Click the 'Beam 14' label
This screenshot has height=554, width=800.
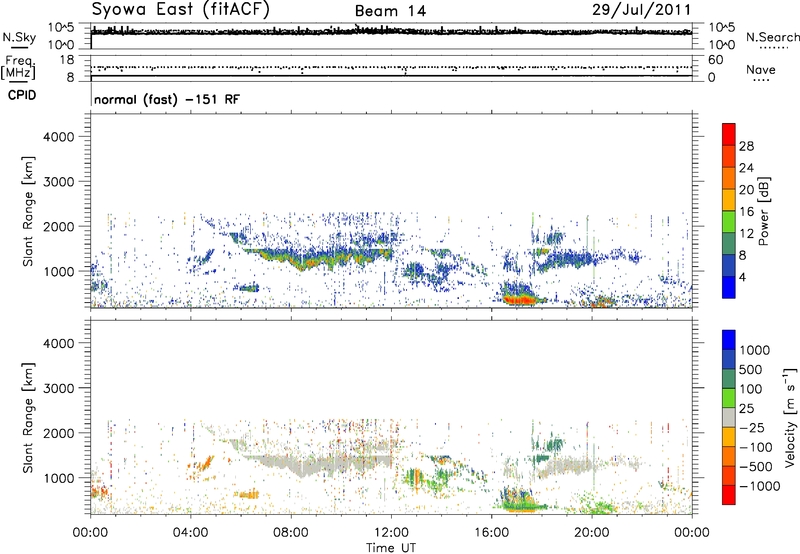tap(390, 11)
